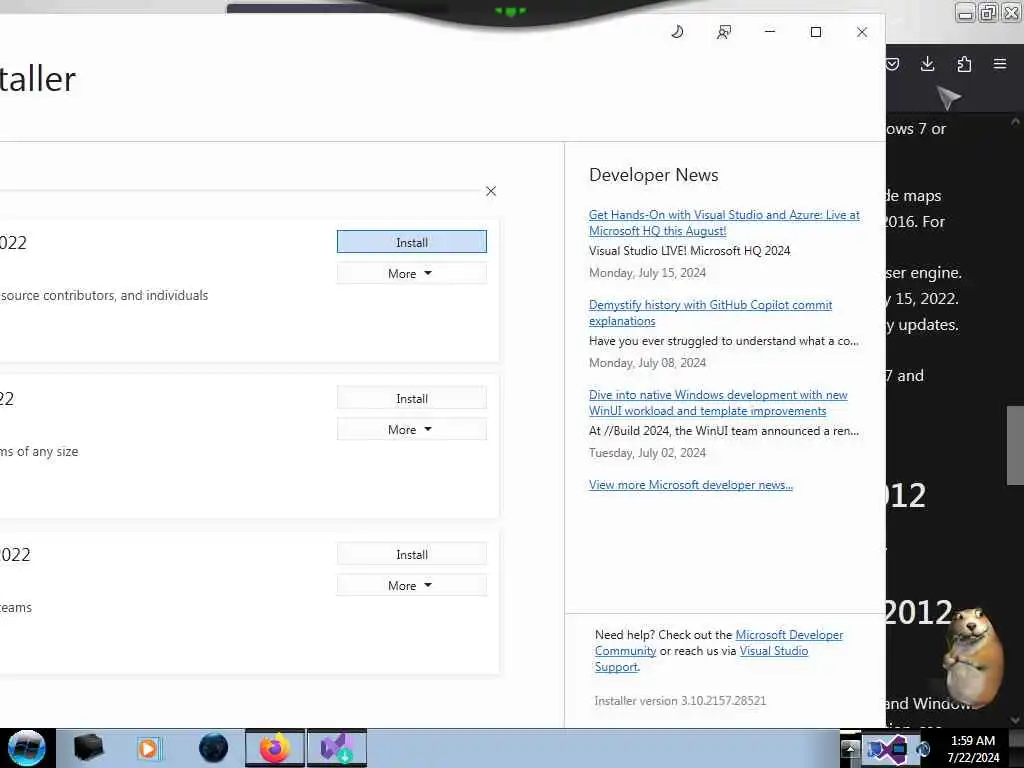This screenshot has height=768, width=1024.
Task: Click the 'Monday, July 08, 2024' date
Action: pos(647,362)
